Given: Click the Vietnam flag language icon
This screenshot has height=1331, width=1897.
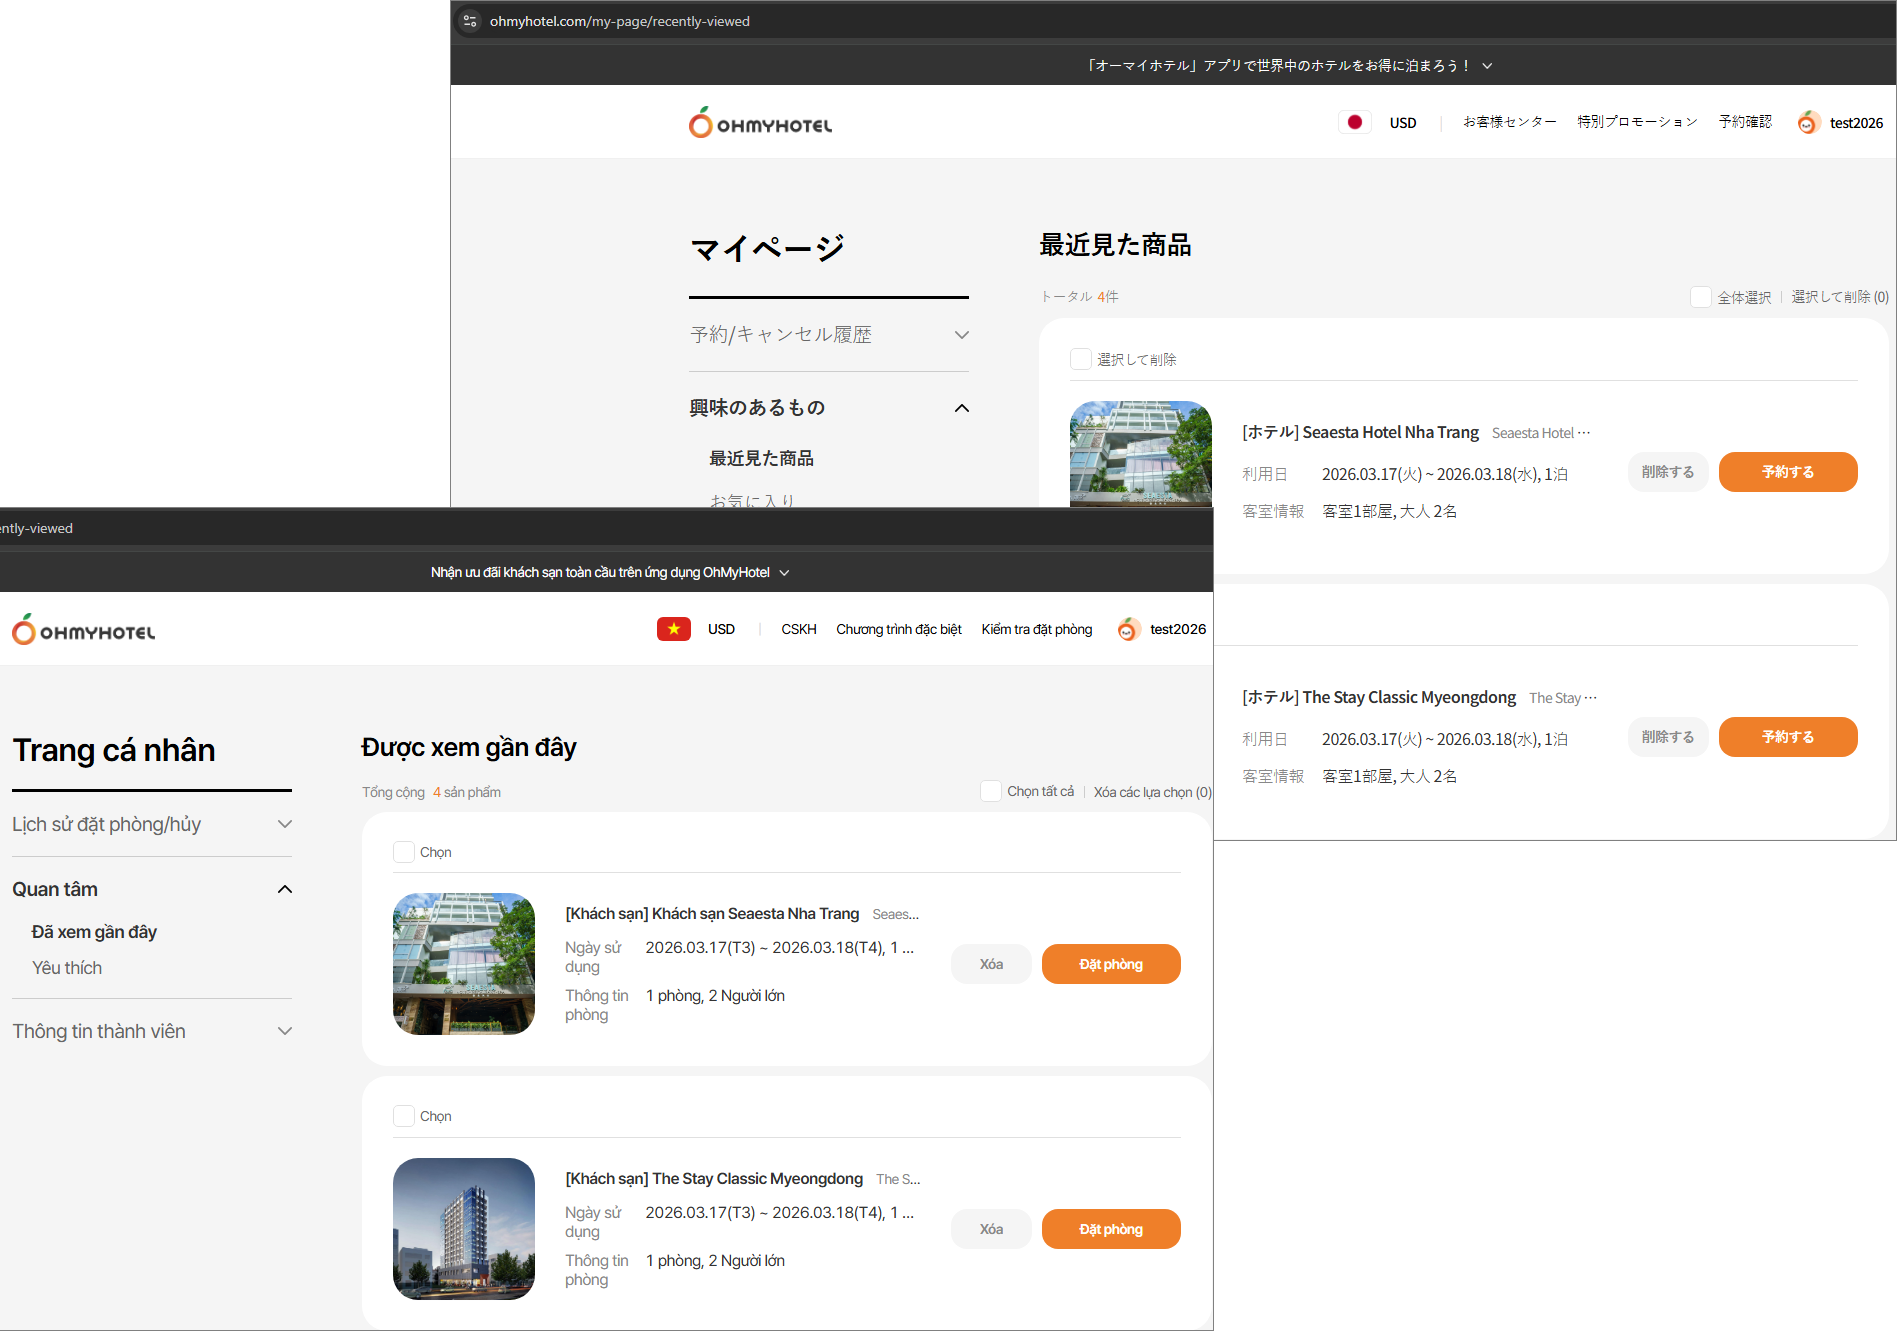Looking at the screenshot, I should (673, 629).
